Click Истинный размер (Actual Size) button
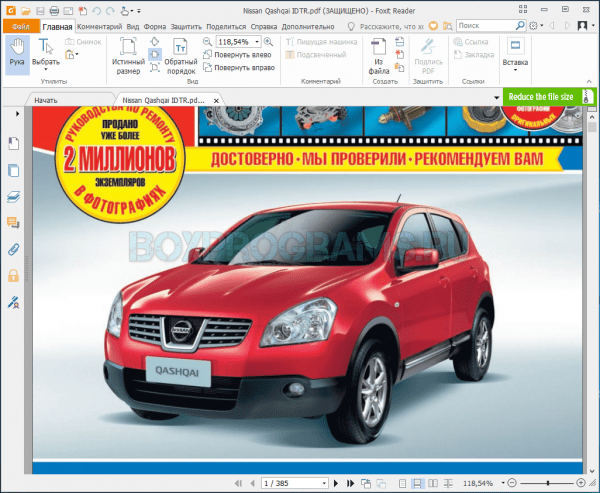Screen dimensions: 600x493 click(128, 56)
